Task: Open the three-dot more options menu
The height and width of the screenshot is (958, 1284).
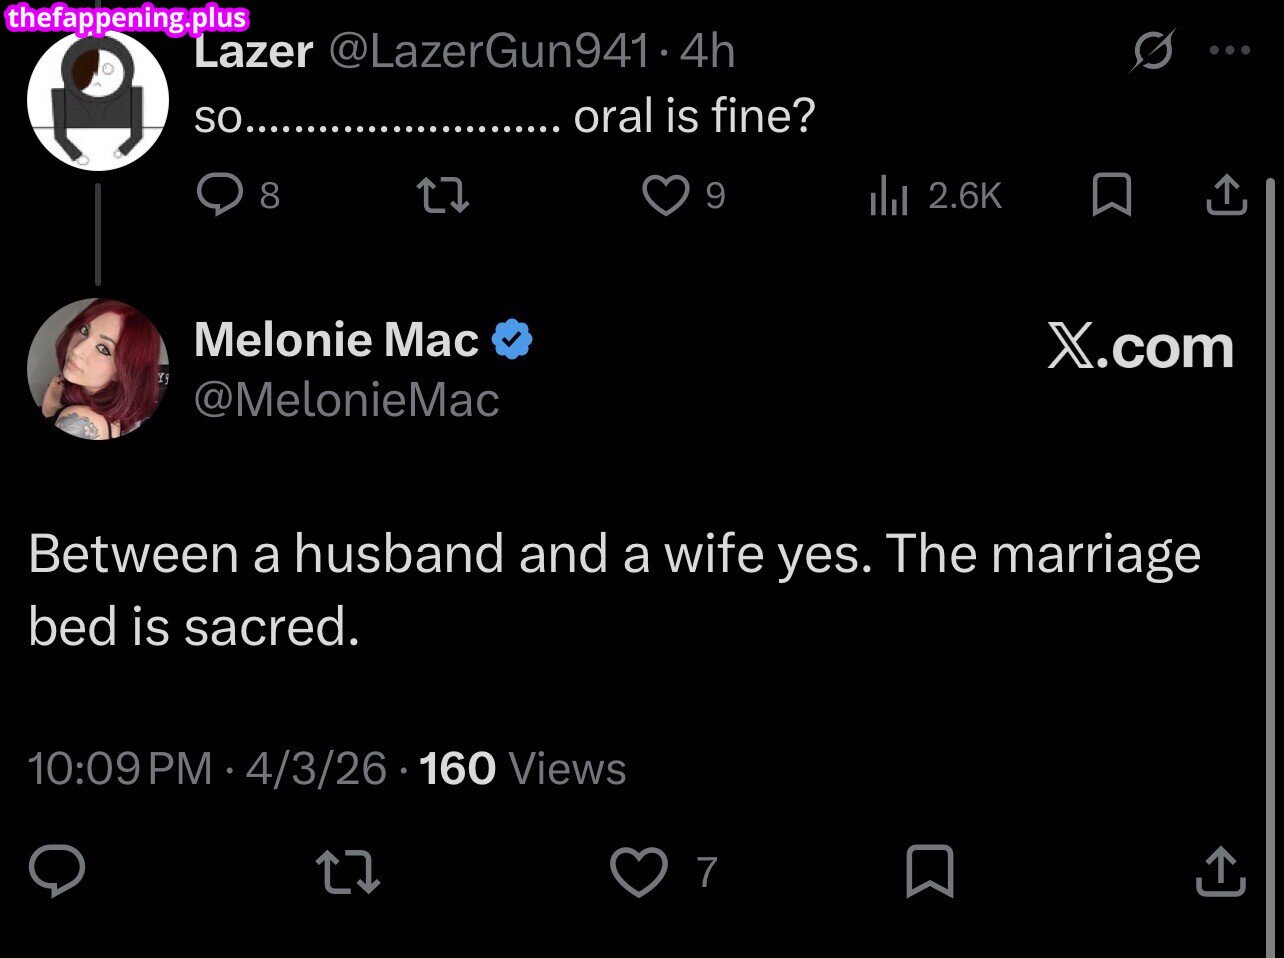Action: pos(1229,51)
